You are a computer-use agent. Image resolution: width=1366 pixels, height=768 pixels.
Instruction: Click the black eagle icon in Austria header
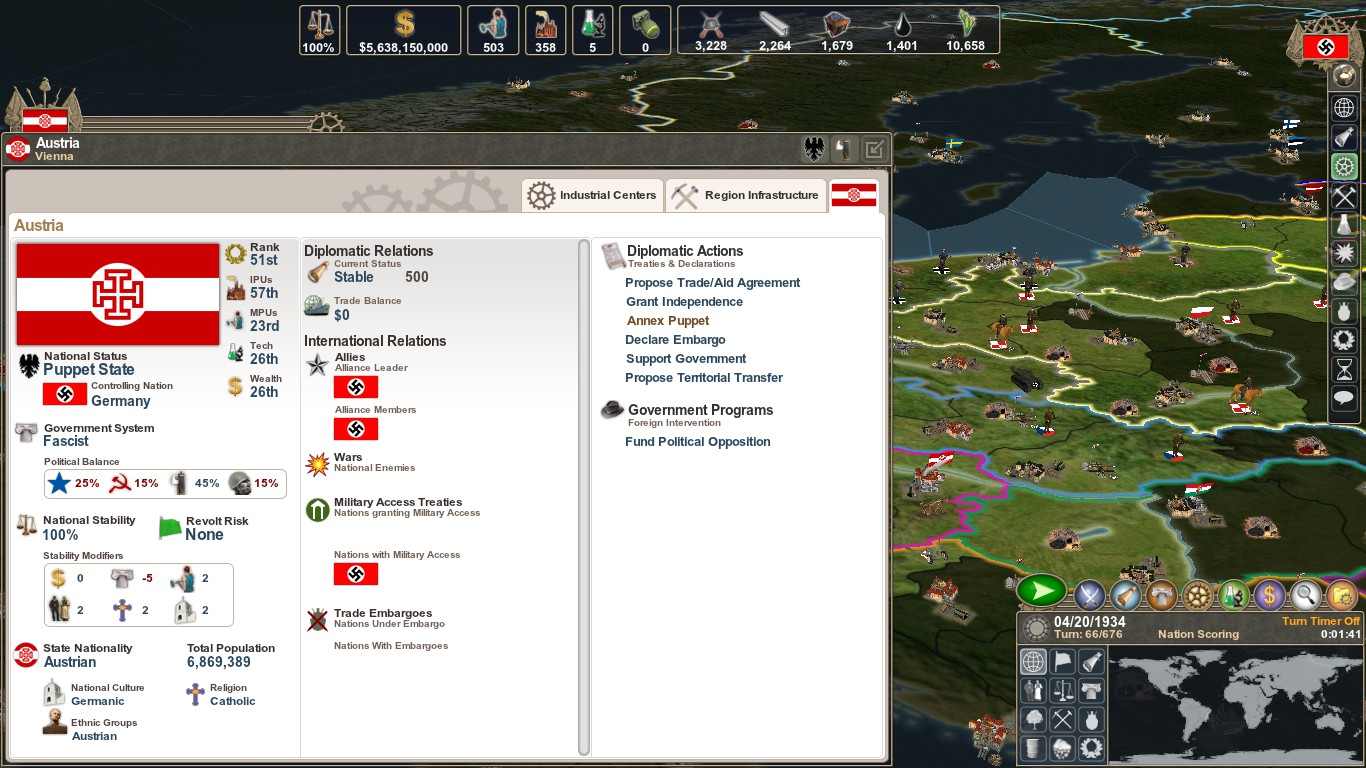[815, 150]
